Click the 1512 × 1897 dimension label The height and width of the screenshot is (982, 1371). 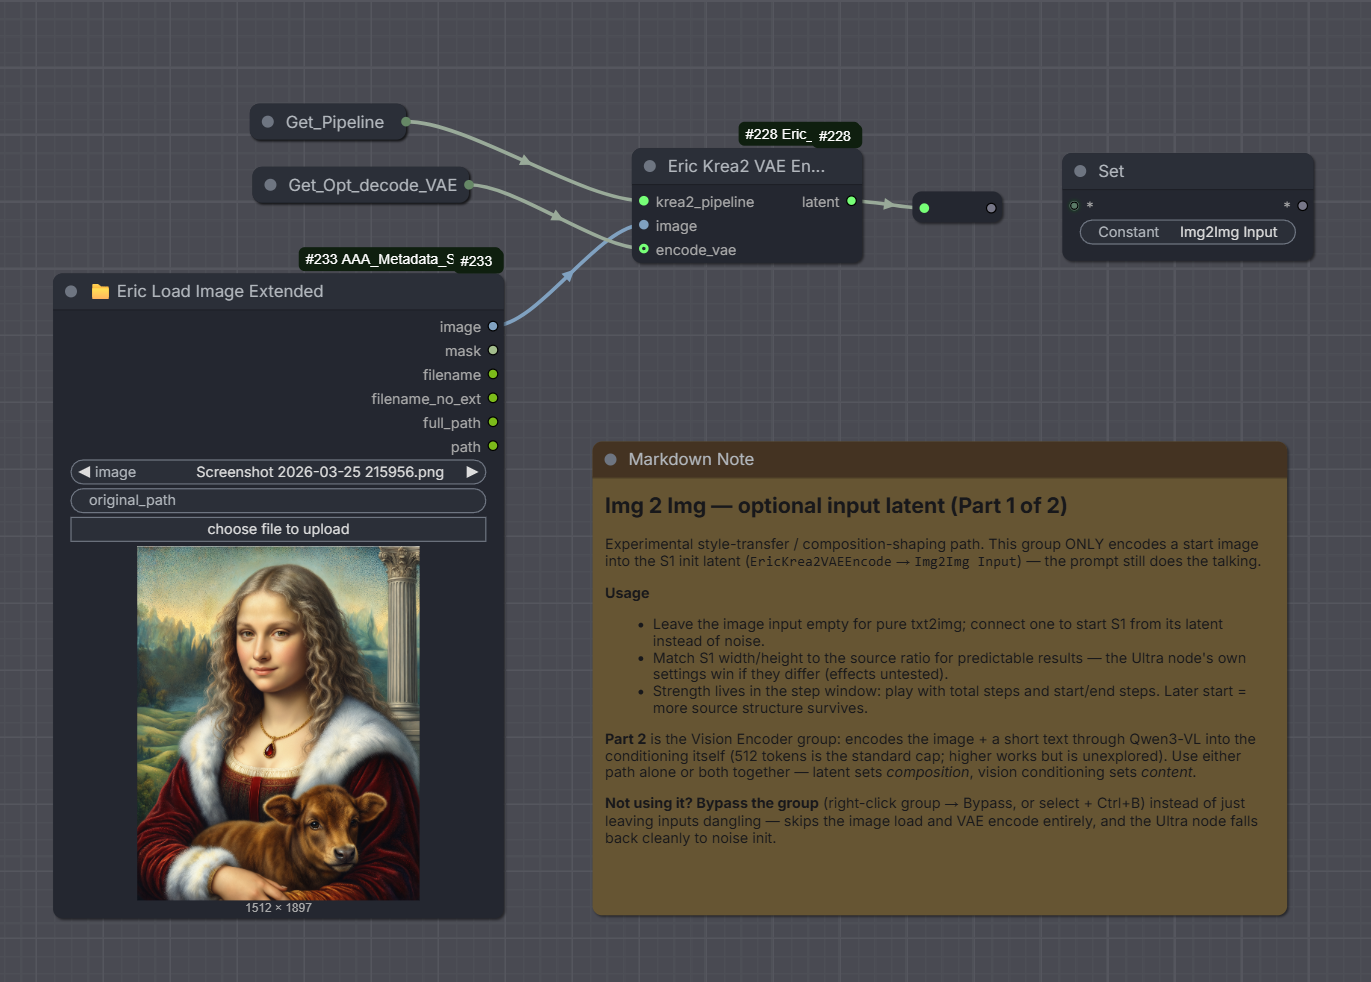click(x=278, y=908)
